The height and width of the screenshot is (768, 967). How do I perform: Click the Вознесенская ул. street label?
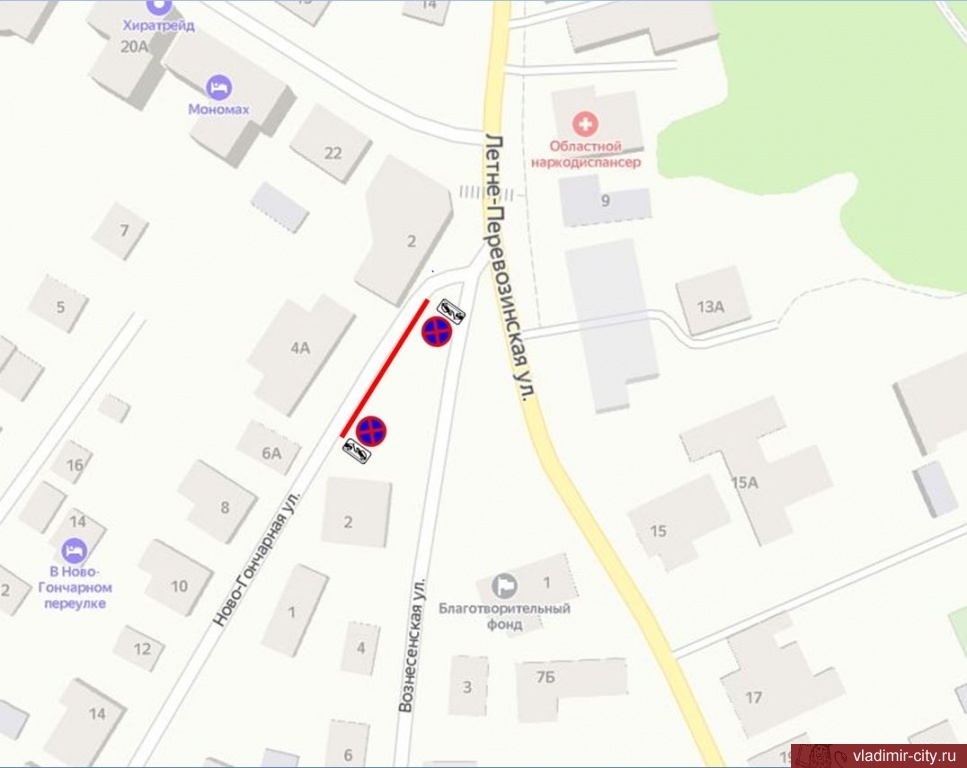pos(412,645)
